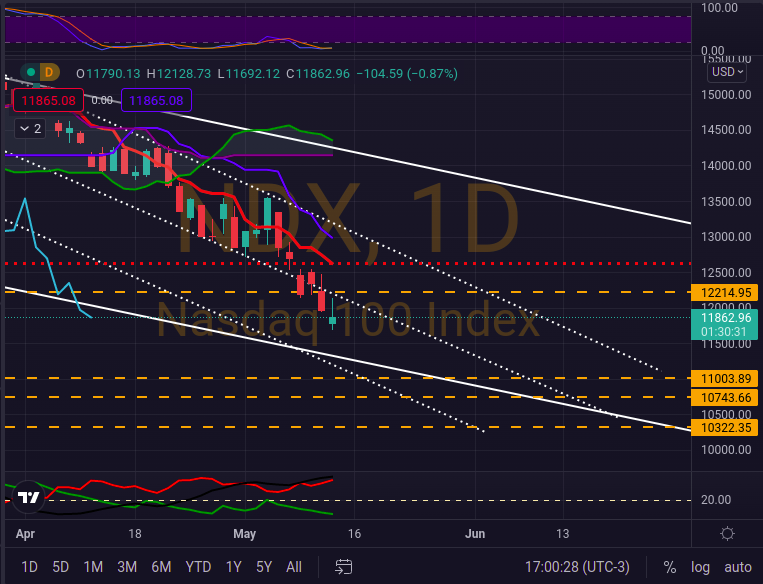Open the go-to-date calendar icon
Image resolution: width=763 pixels, height=584 pixels.
tap(344, 567)
